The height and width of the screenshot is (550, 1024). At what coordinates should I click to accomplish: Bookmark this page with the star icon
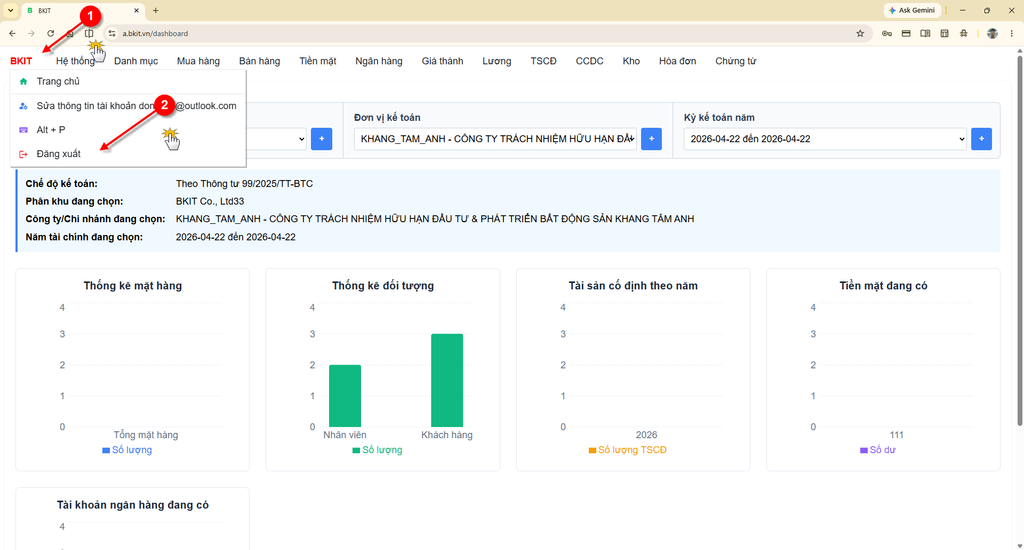point(860,33)
